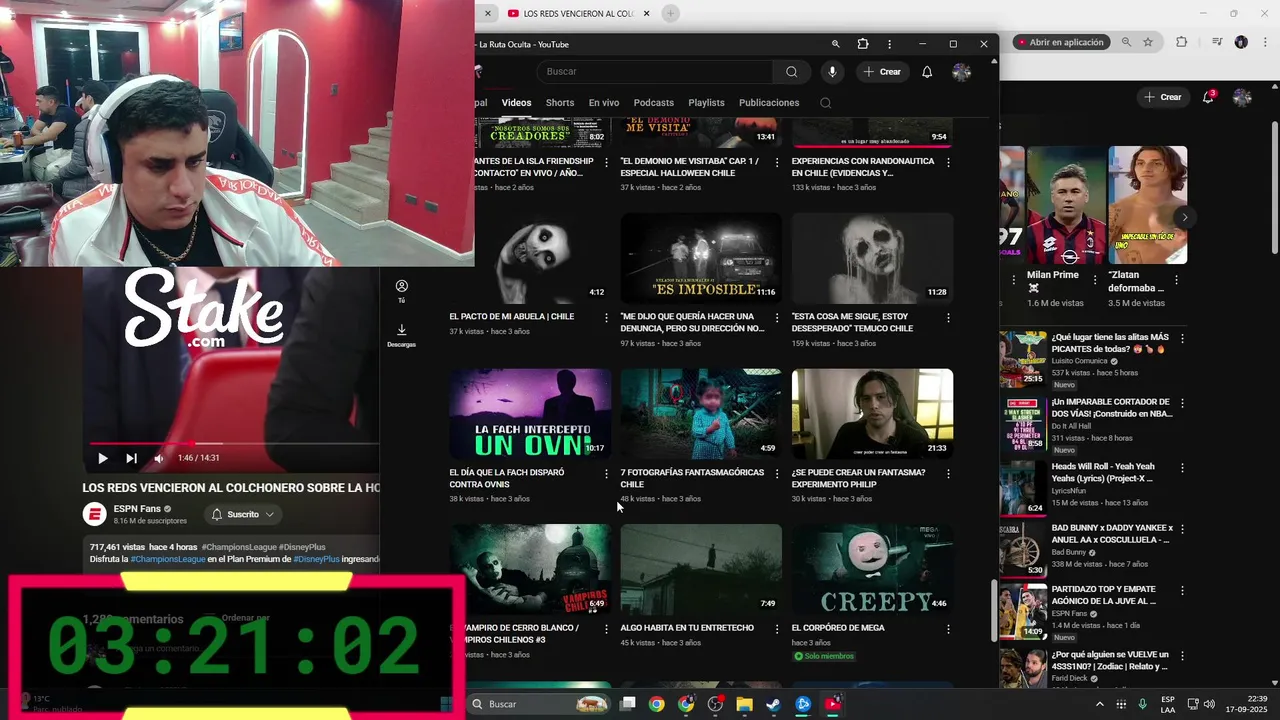
Task: Open account avatar in the front YouTube window
Action: click(x=961, y=72)
